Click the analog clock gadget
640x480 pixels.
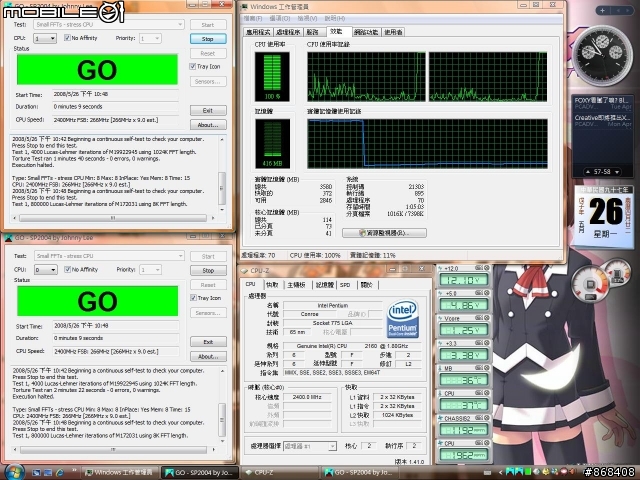pyautogui.click(x=602, y=55)
